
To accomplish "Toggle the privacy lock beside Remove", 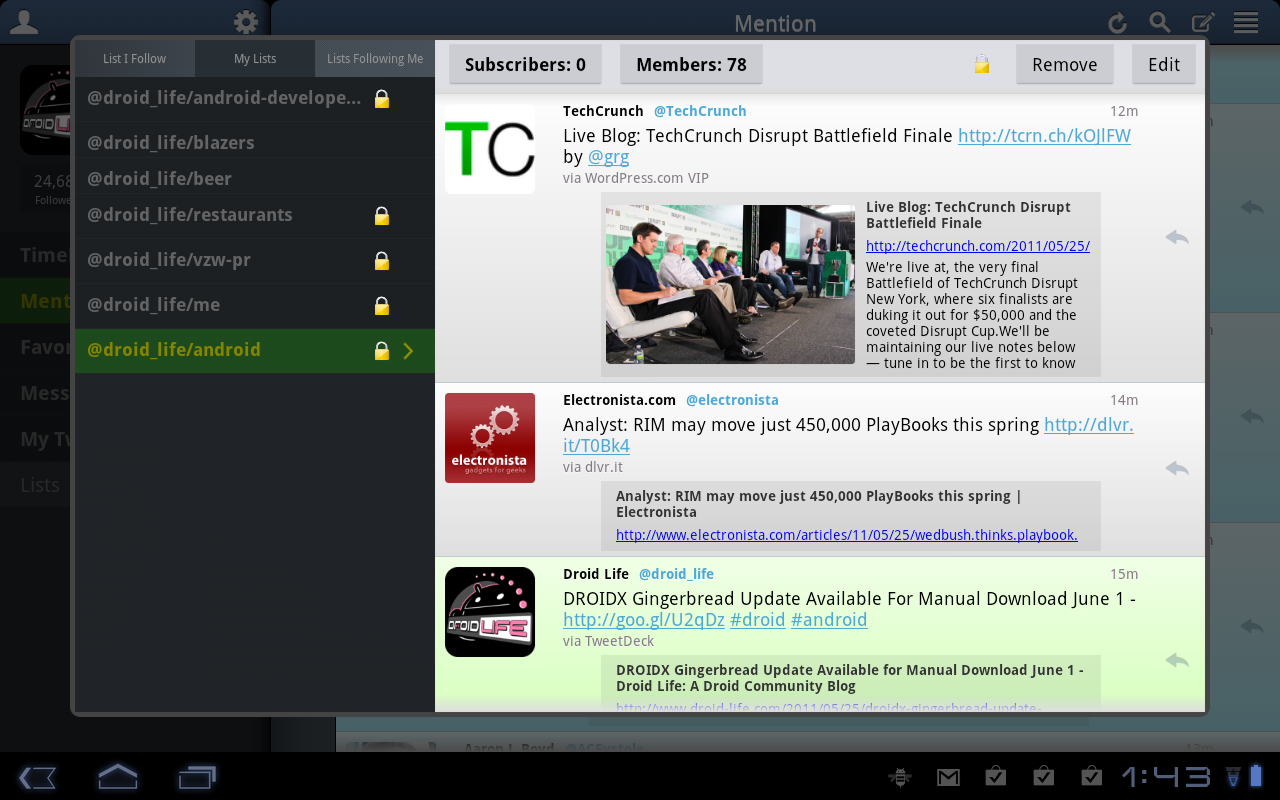I will [982, 65].
